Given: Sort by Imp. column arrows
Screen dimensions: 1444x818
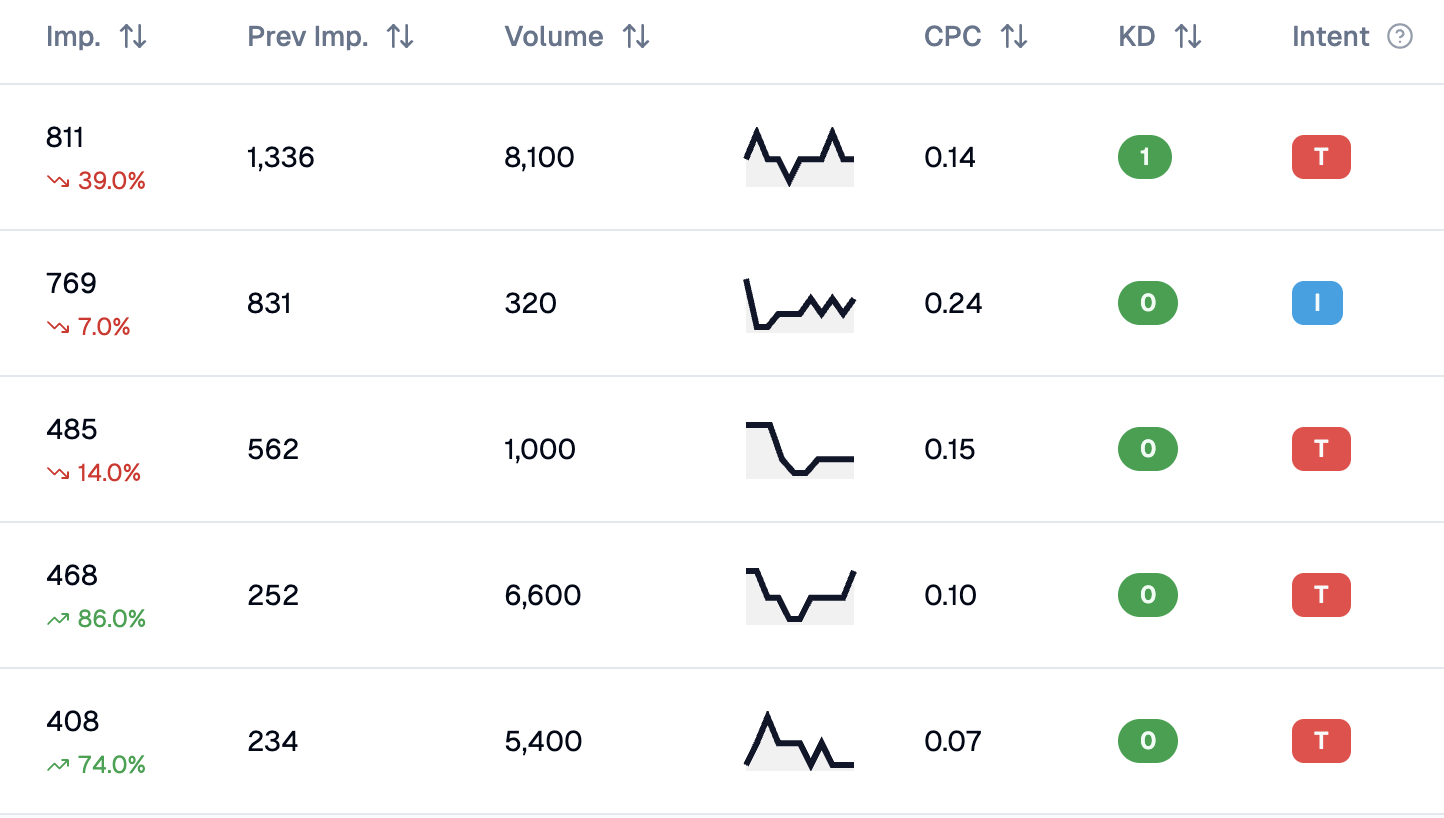Looking at the screenshot, I should [x=133, y=37].
